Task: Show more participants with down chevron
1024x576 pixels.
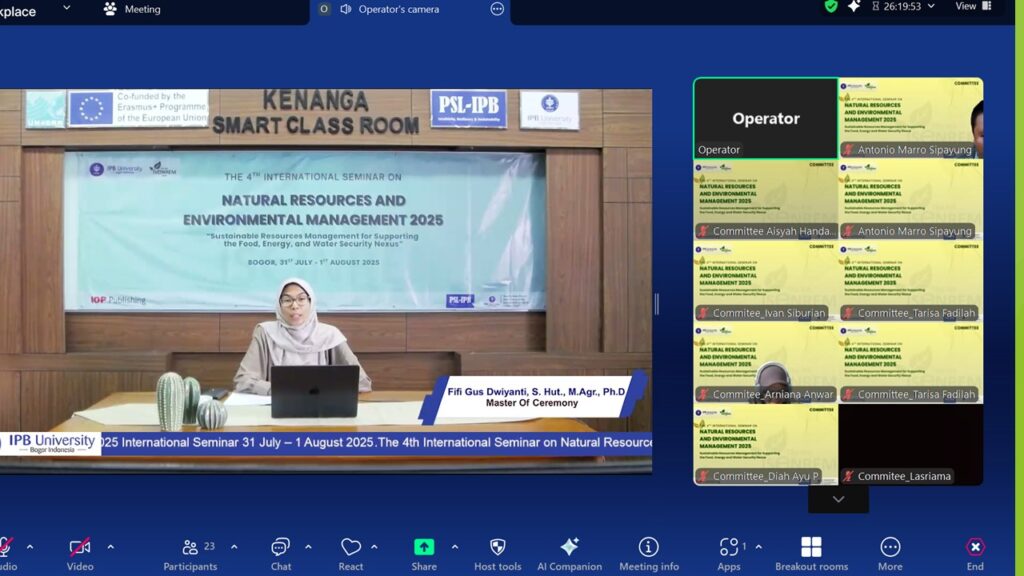Action: [838, 499]
